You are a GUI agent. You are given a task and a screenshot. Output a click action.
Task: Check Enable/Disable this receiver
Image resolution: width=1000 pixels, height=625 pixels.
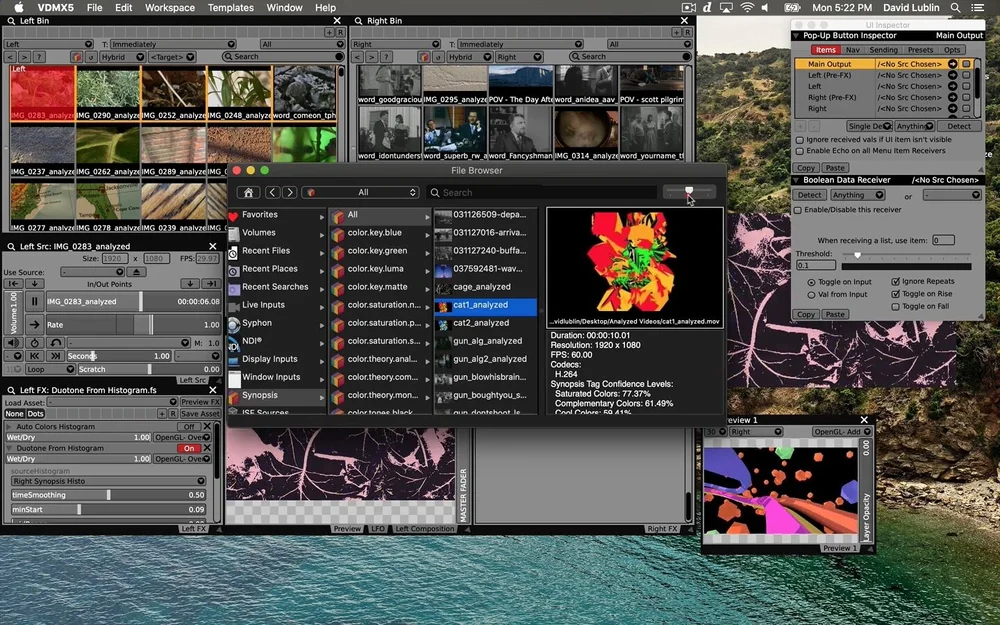click(798, 210)
